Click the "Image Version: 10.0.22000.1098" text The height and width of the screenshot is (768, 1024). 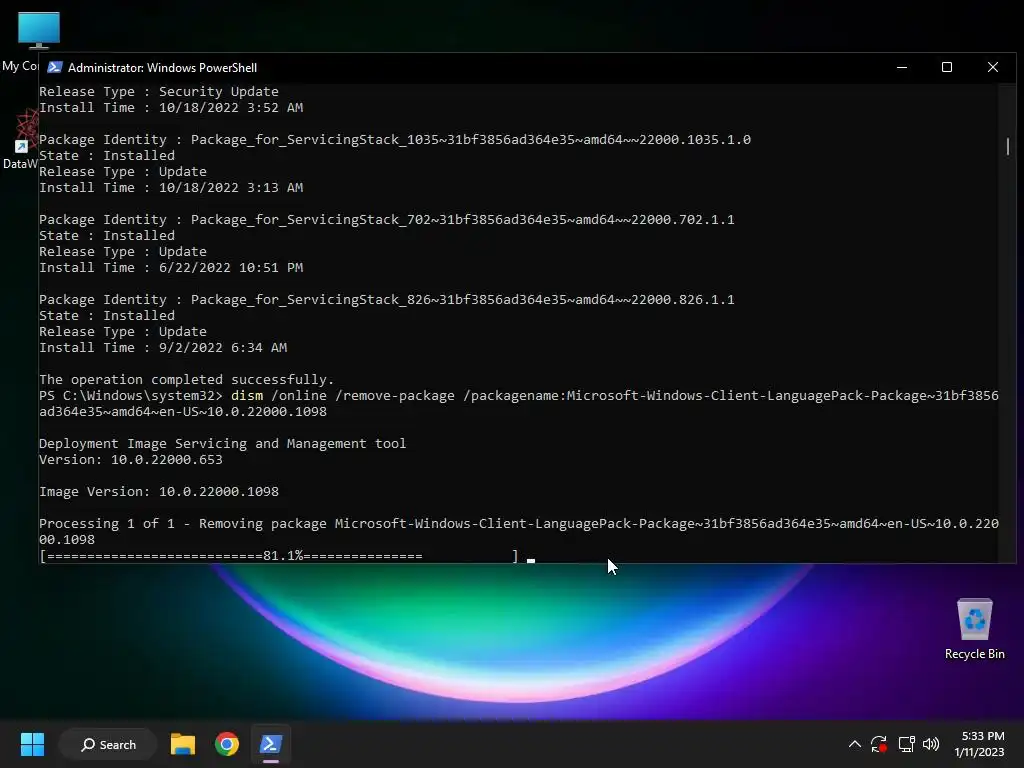(x=159, y=491)
